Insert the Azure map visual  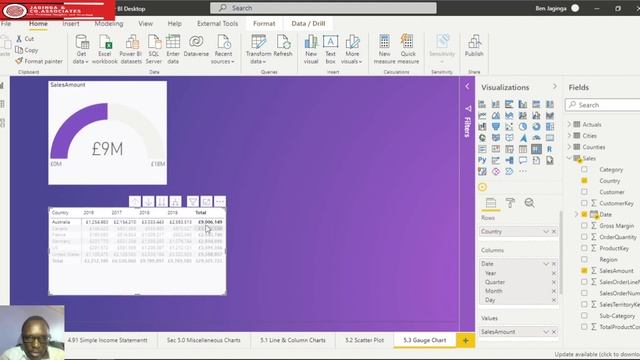click(523, 138)
